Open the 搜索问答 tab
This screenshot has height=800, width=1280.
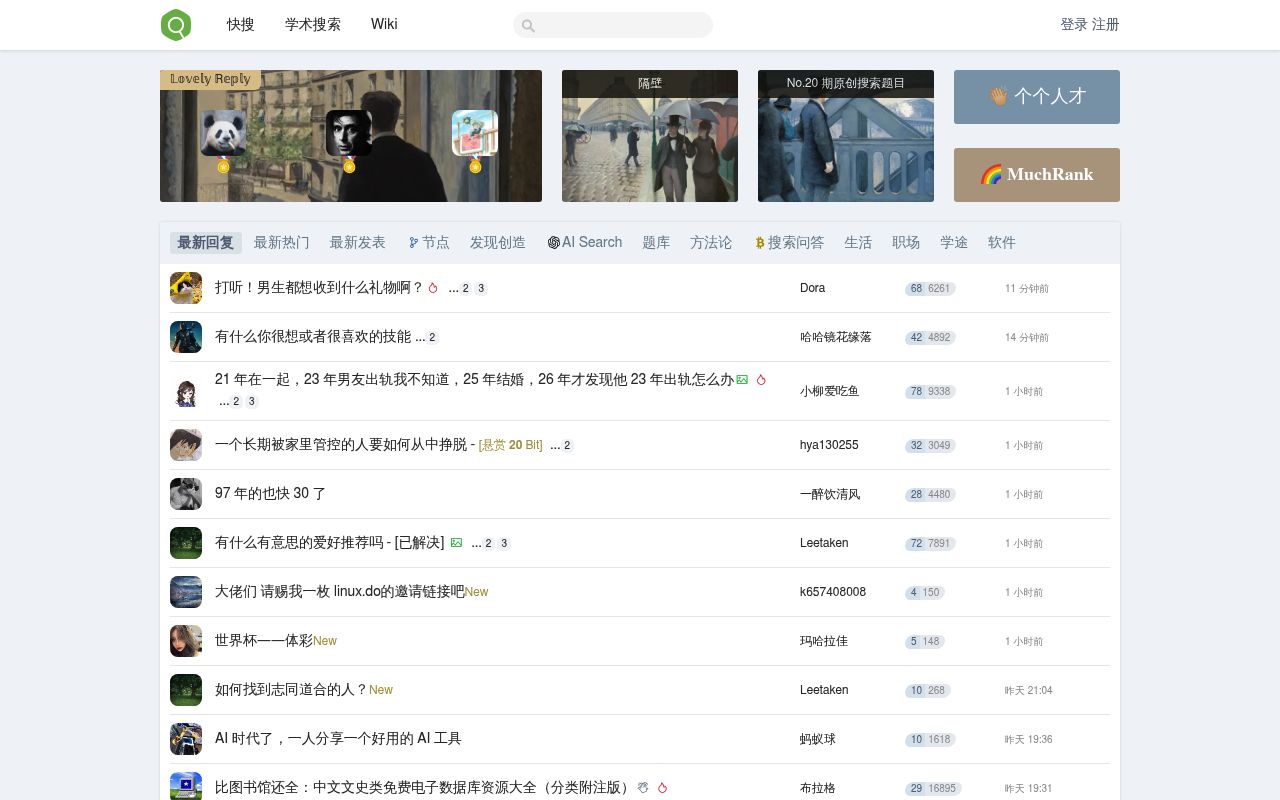pyautogui.click(x=790, y=243)
